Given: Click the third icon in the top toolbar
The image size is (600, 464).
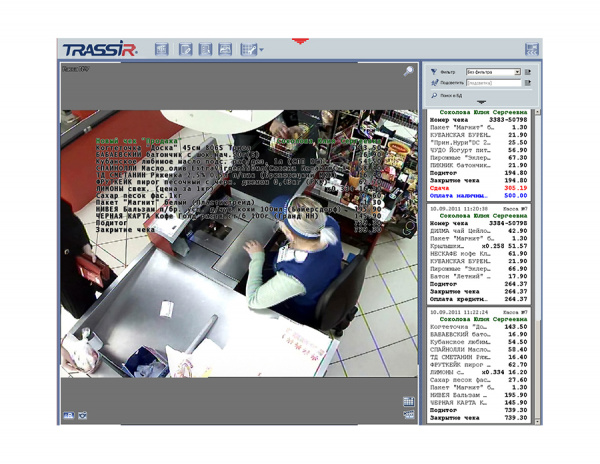Looking at the screenshot, I should coord(206,49).
